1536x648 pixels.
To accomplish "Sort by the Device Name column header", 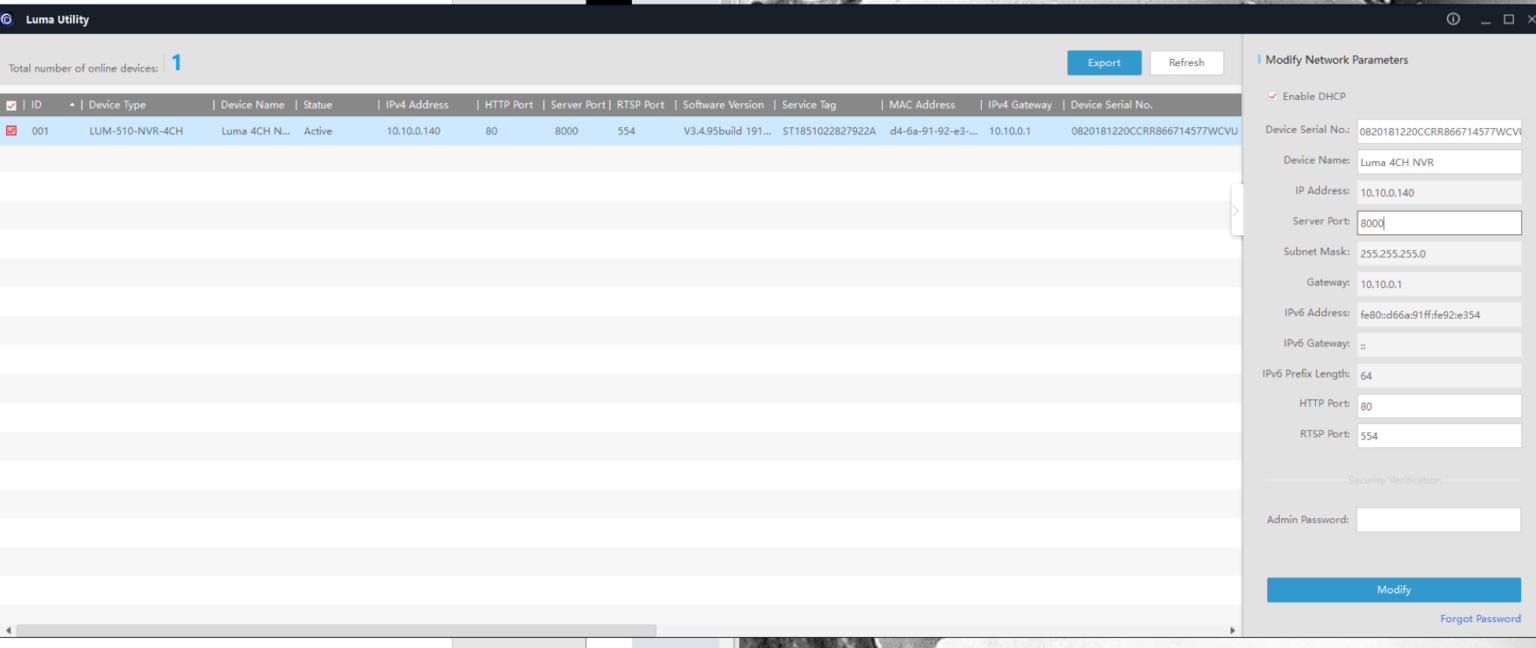I will pyautogui.click(x=254, y=105).
